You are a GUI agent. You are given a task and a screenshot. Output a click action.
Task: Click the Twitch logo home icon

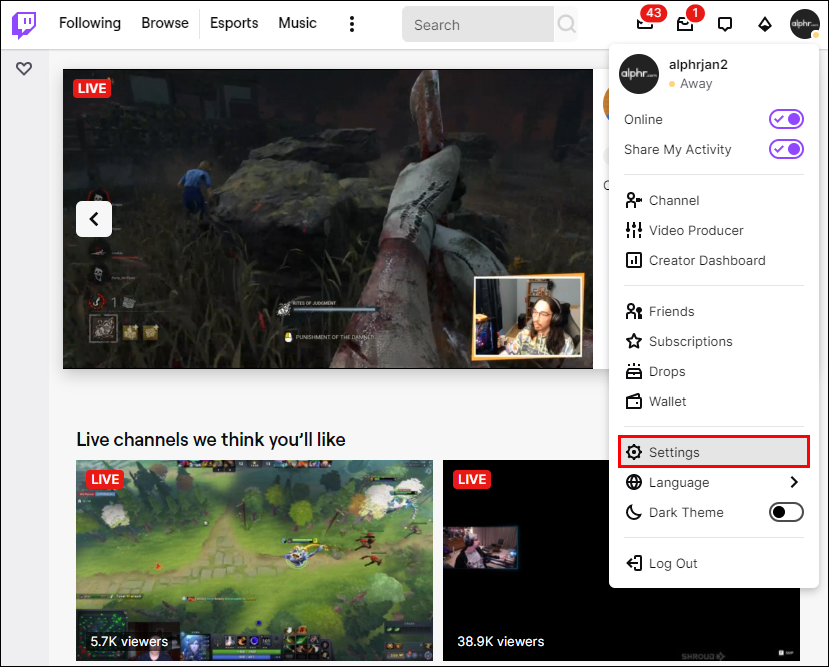[x=24, y=24]
